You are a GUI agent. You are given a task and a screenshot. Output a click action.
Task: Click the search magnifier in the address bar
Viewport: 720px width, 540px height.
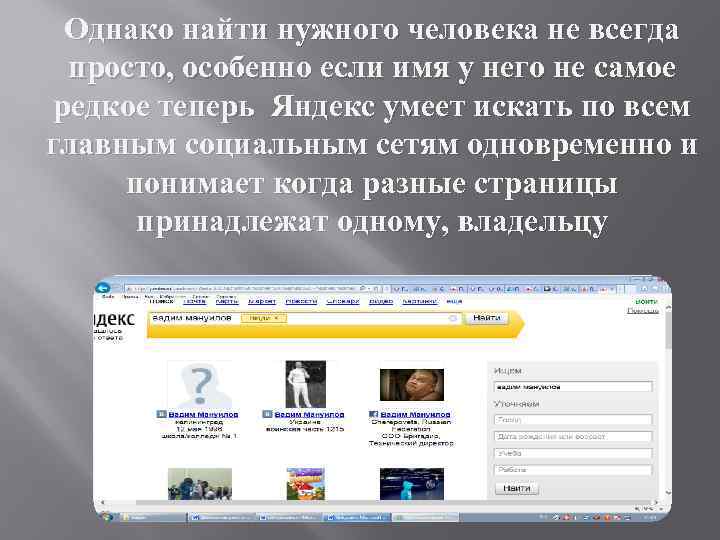(x=363, y=289)
